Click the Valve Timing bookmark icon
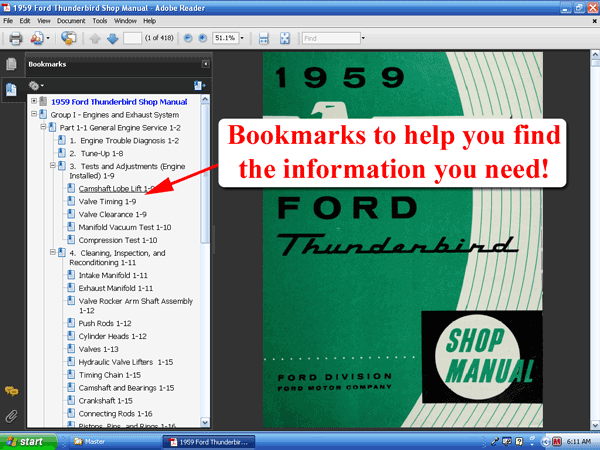 pos(71,201)
